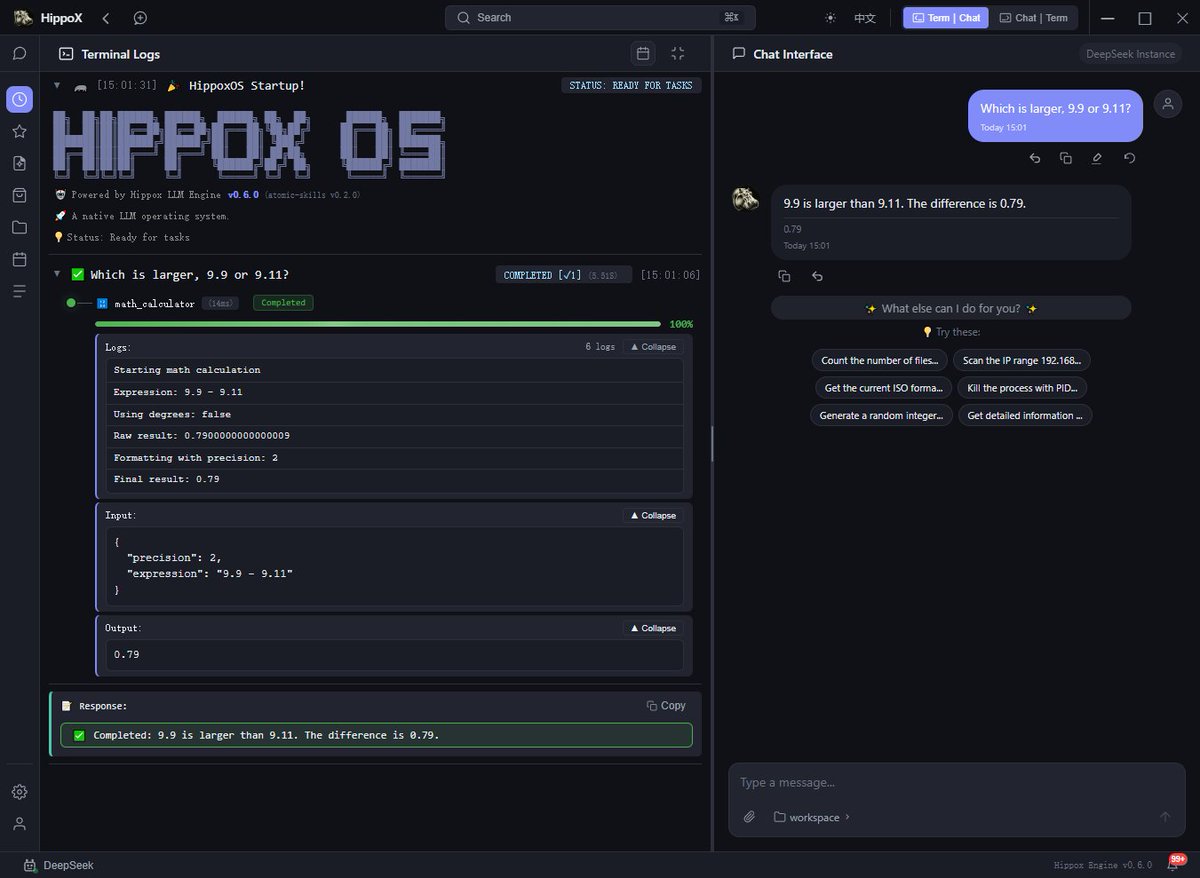The image size is (1200, 878).
Task: Open the folder sidebar icon
Action: pos(19,227)
